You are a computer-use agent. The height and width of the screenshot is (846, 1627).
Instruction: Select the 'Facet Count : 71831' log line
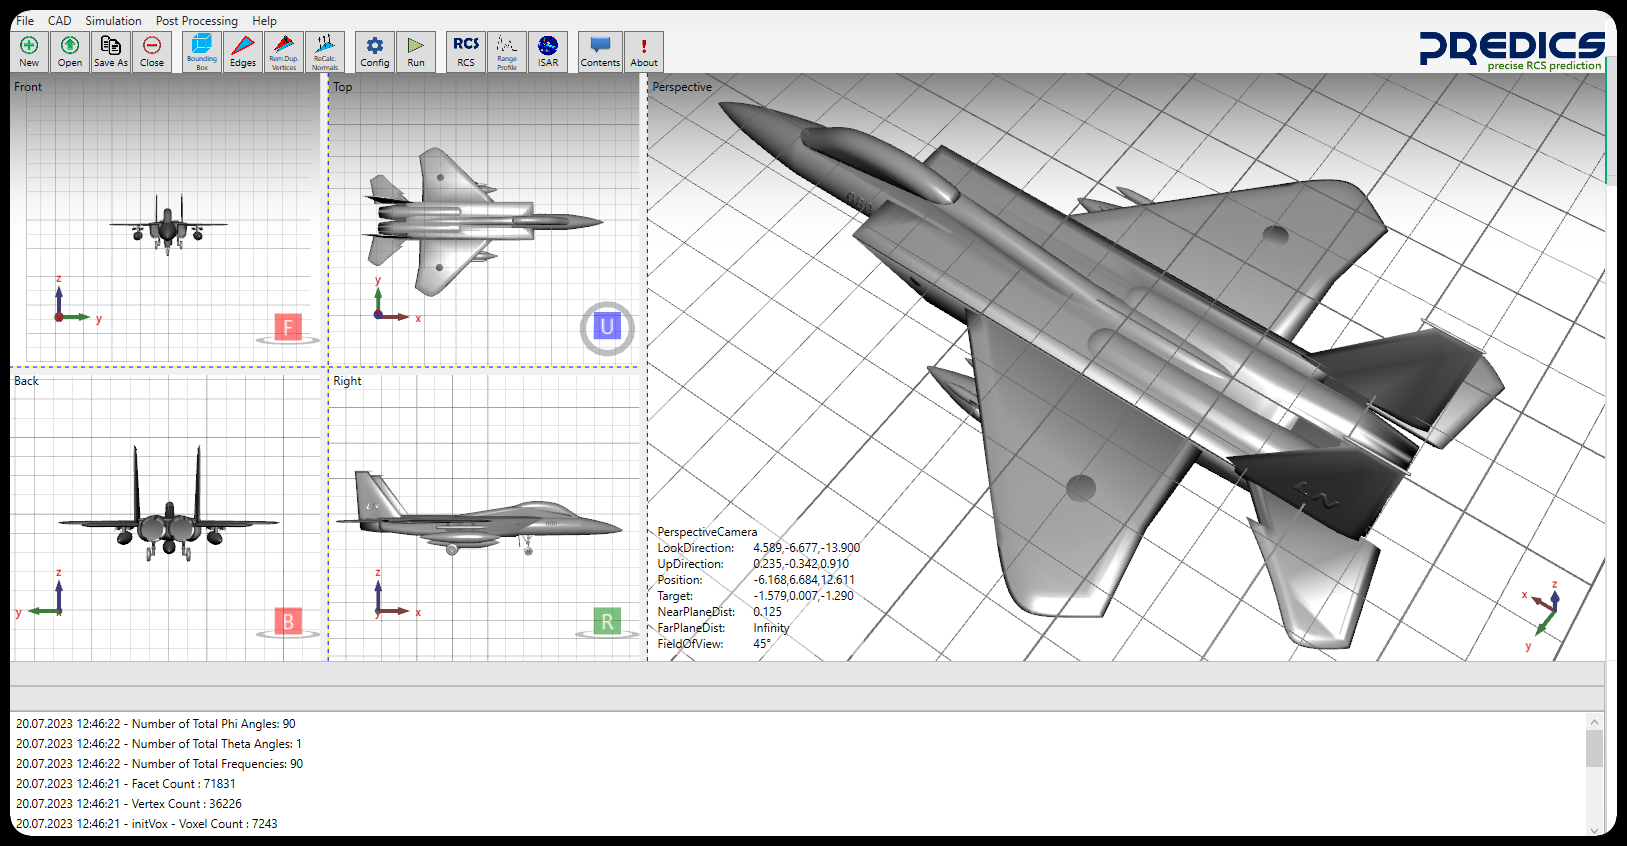coord(126,784)
